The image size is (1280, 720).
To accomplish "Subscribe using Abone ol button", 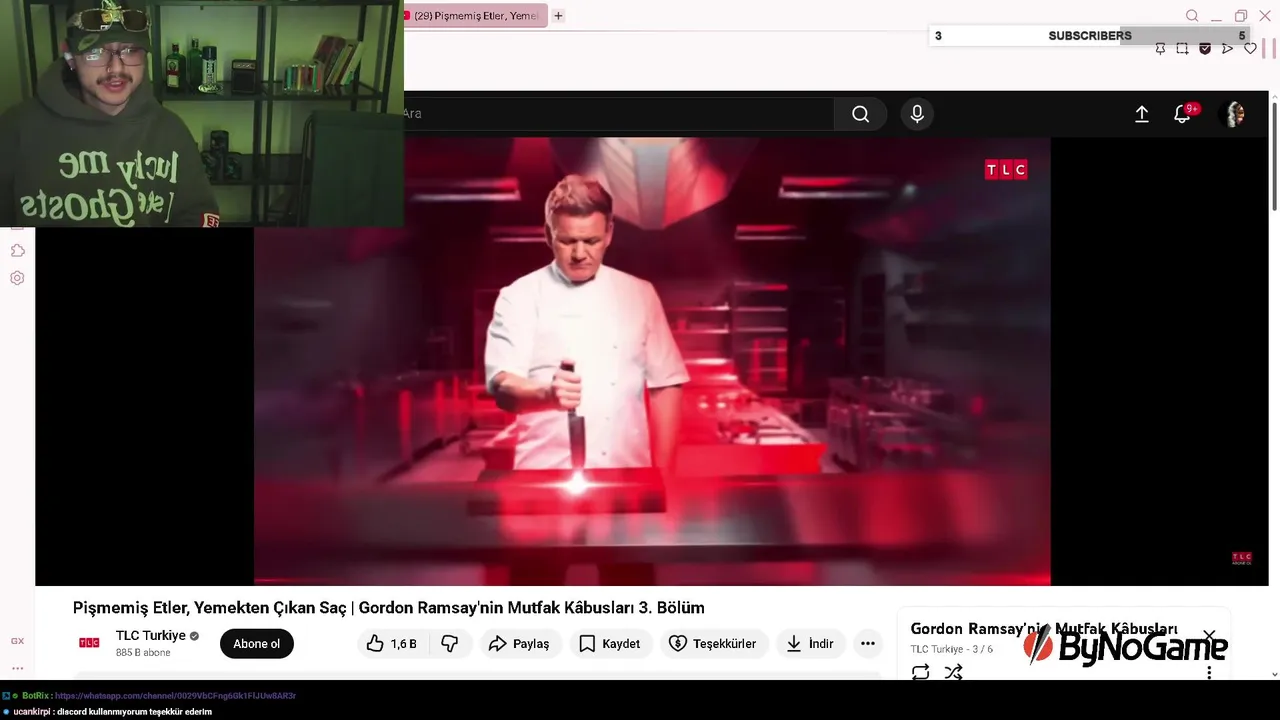I will click(x=257, y=644).
